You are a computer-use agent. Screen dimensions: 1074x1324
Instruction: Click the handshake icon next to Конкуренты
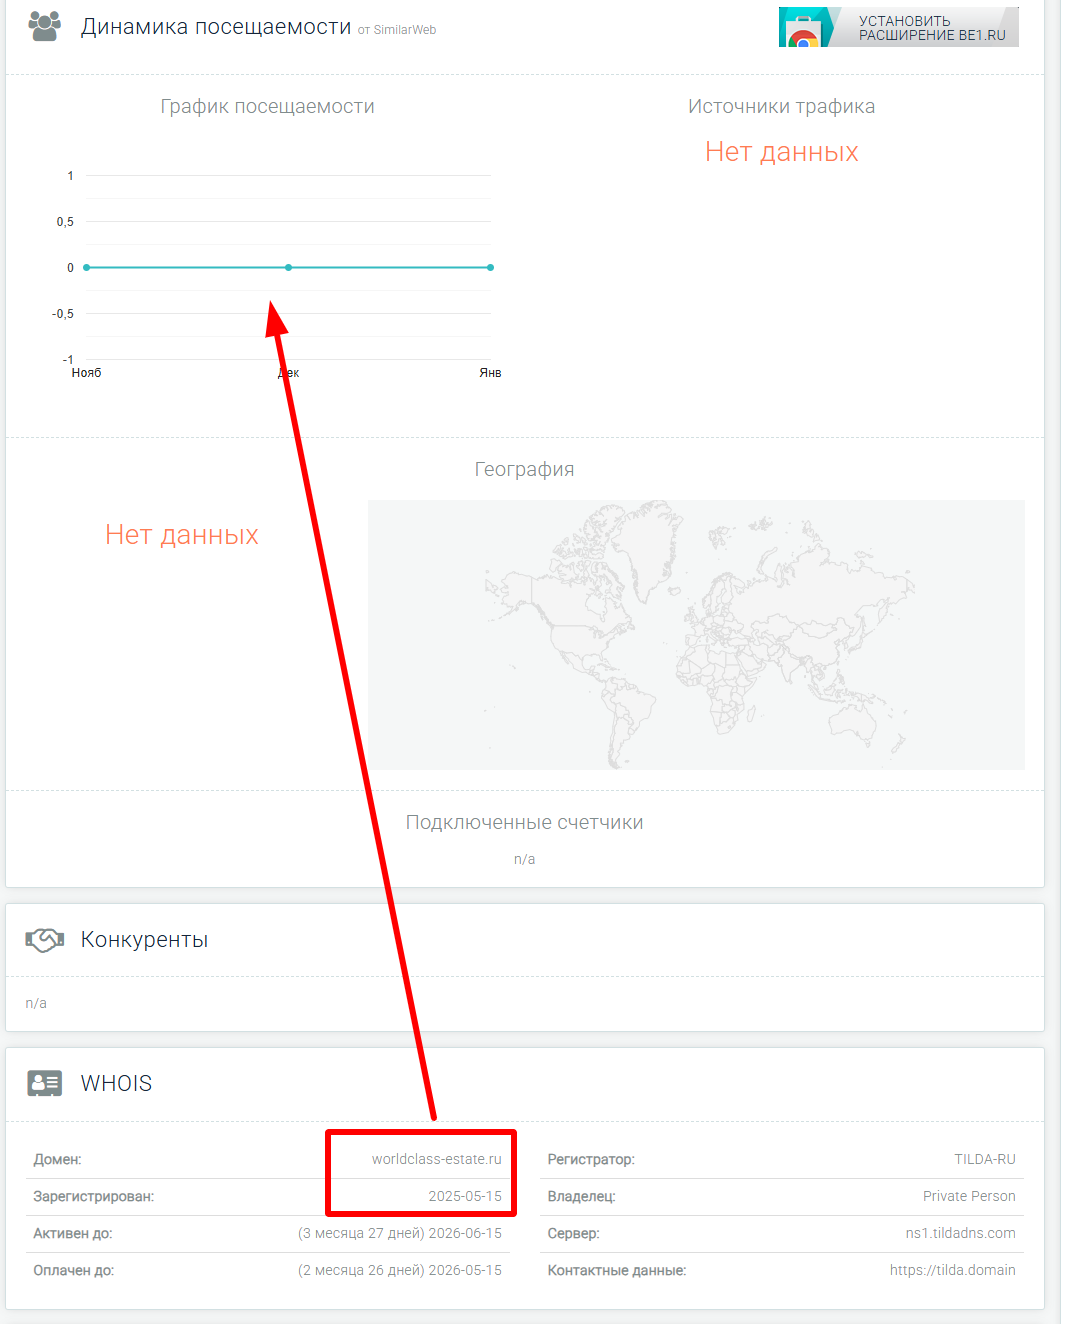pyautogui.click(x=45, y=940)
